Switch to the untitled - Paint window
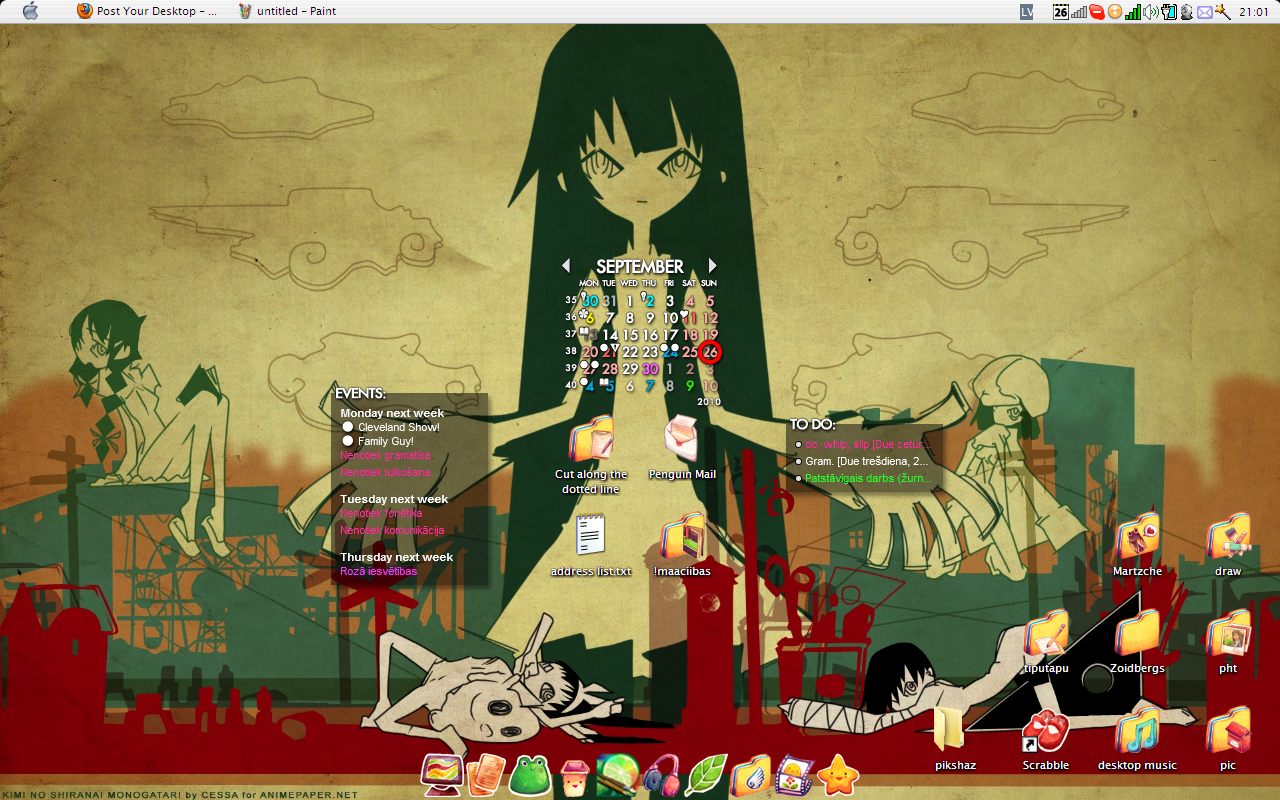 [286, 11]
